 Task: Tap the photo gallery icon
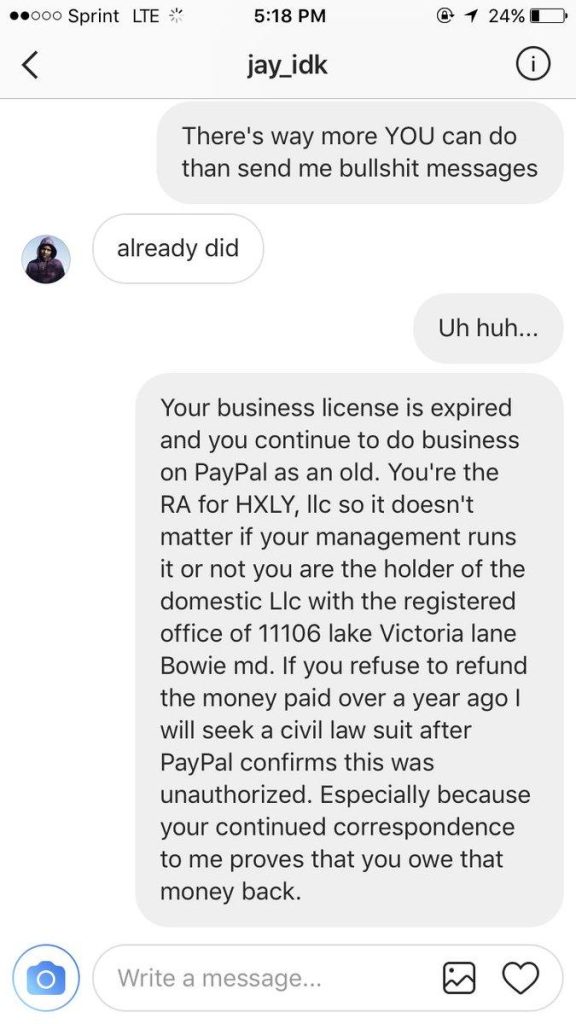461,978
